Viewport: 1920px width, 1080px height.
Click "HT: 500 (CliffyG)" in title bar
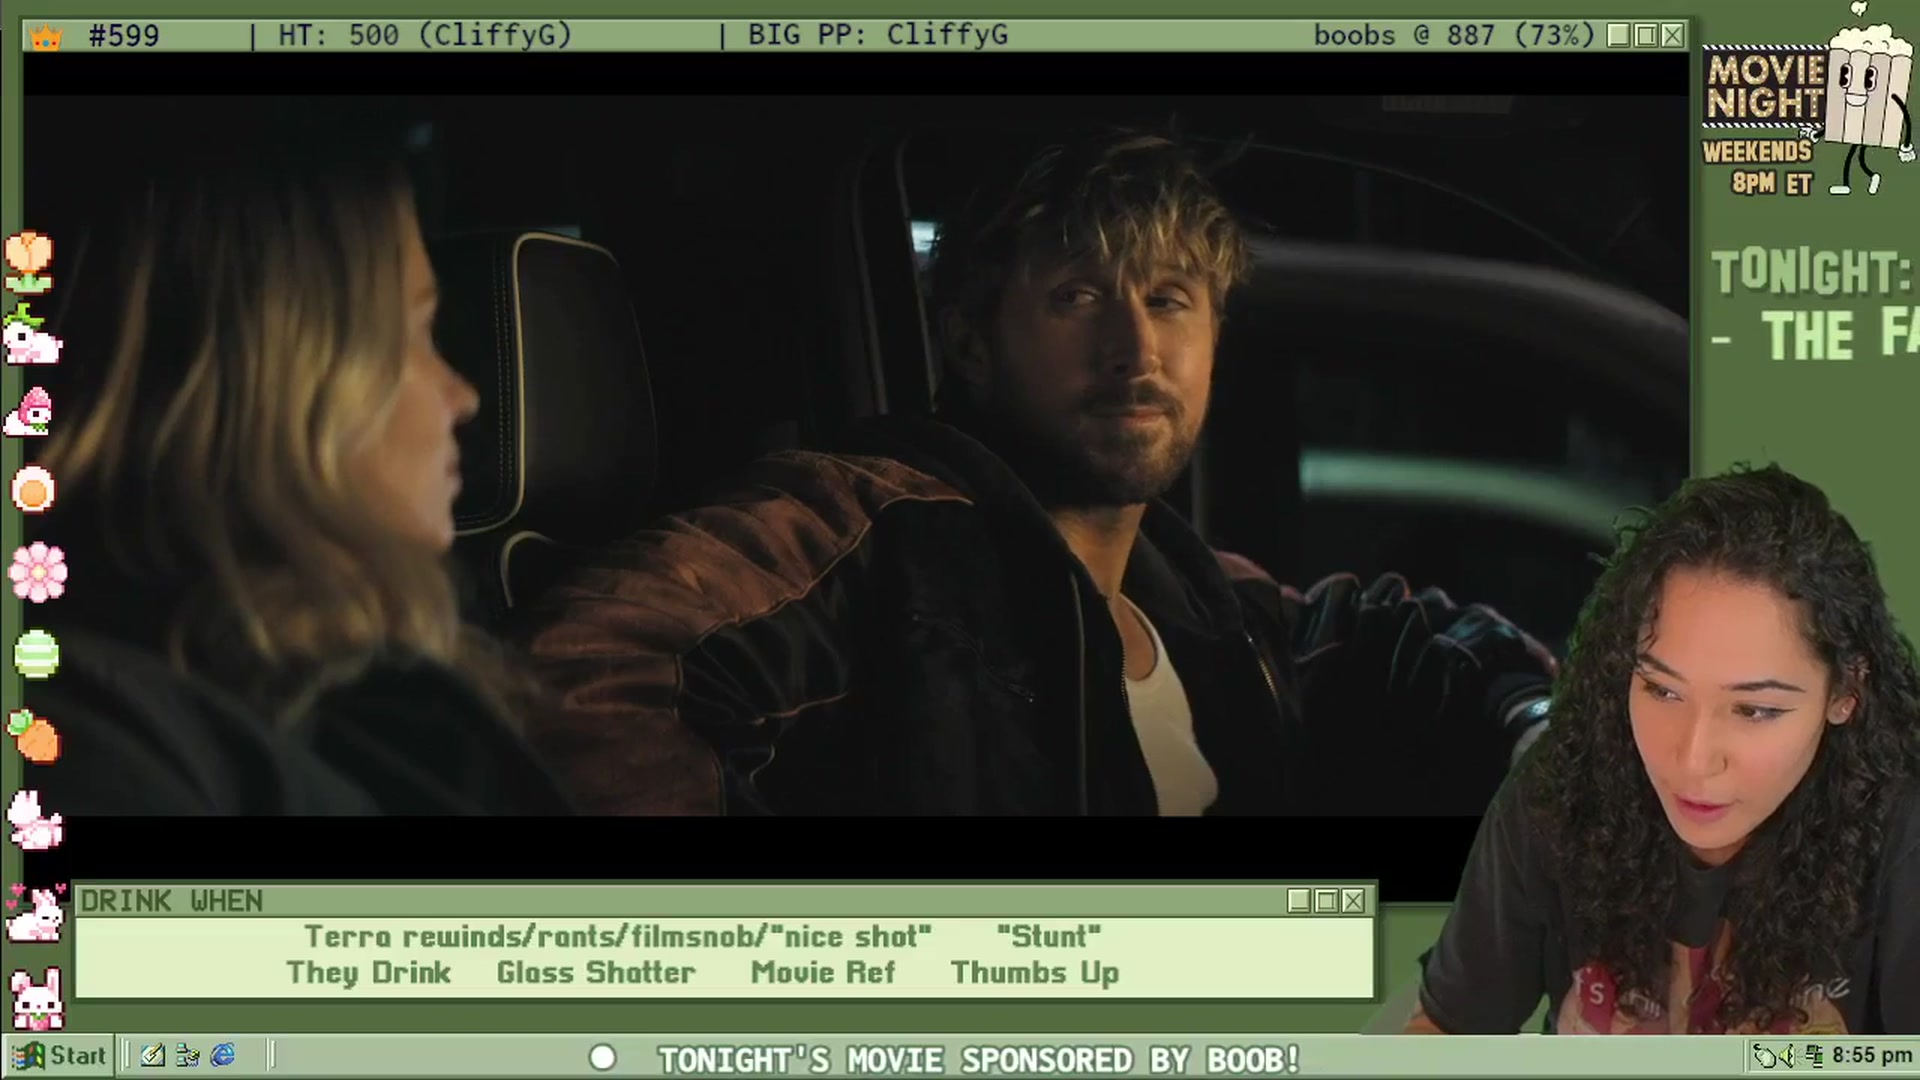pyautogui.click(x=425, y=36)
